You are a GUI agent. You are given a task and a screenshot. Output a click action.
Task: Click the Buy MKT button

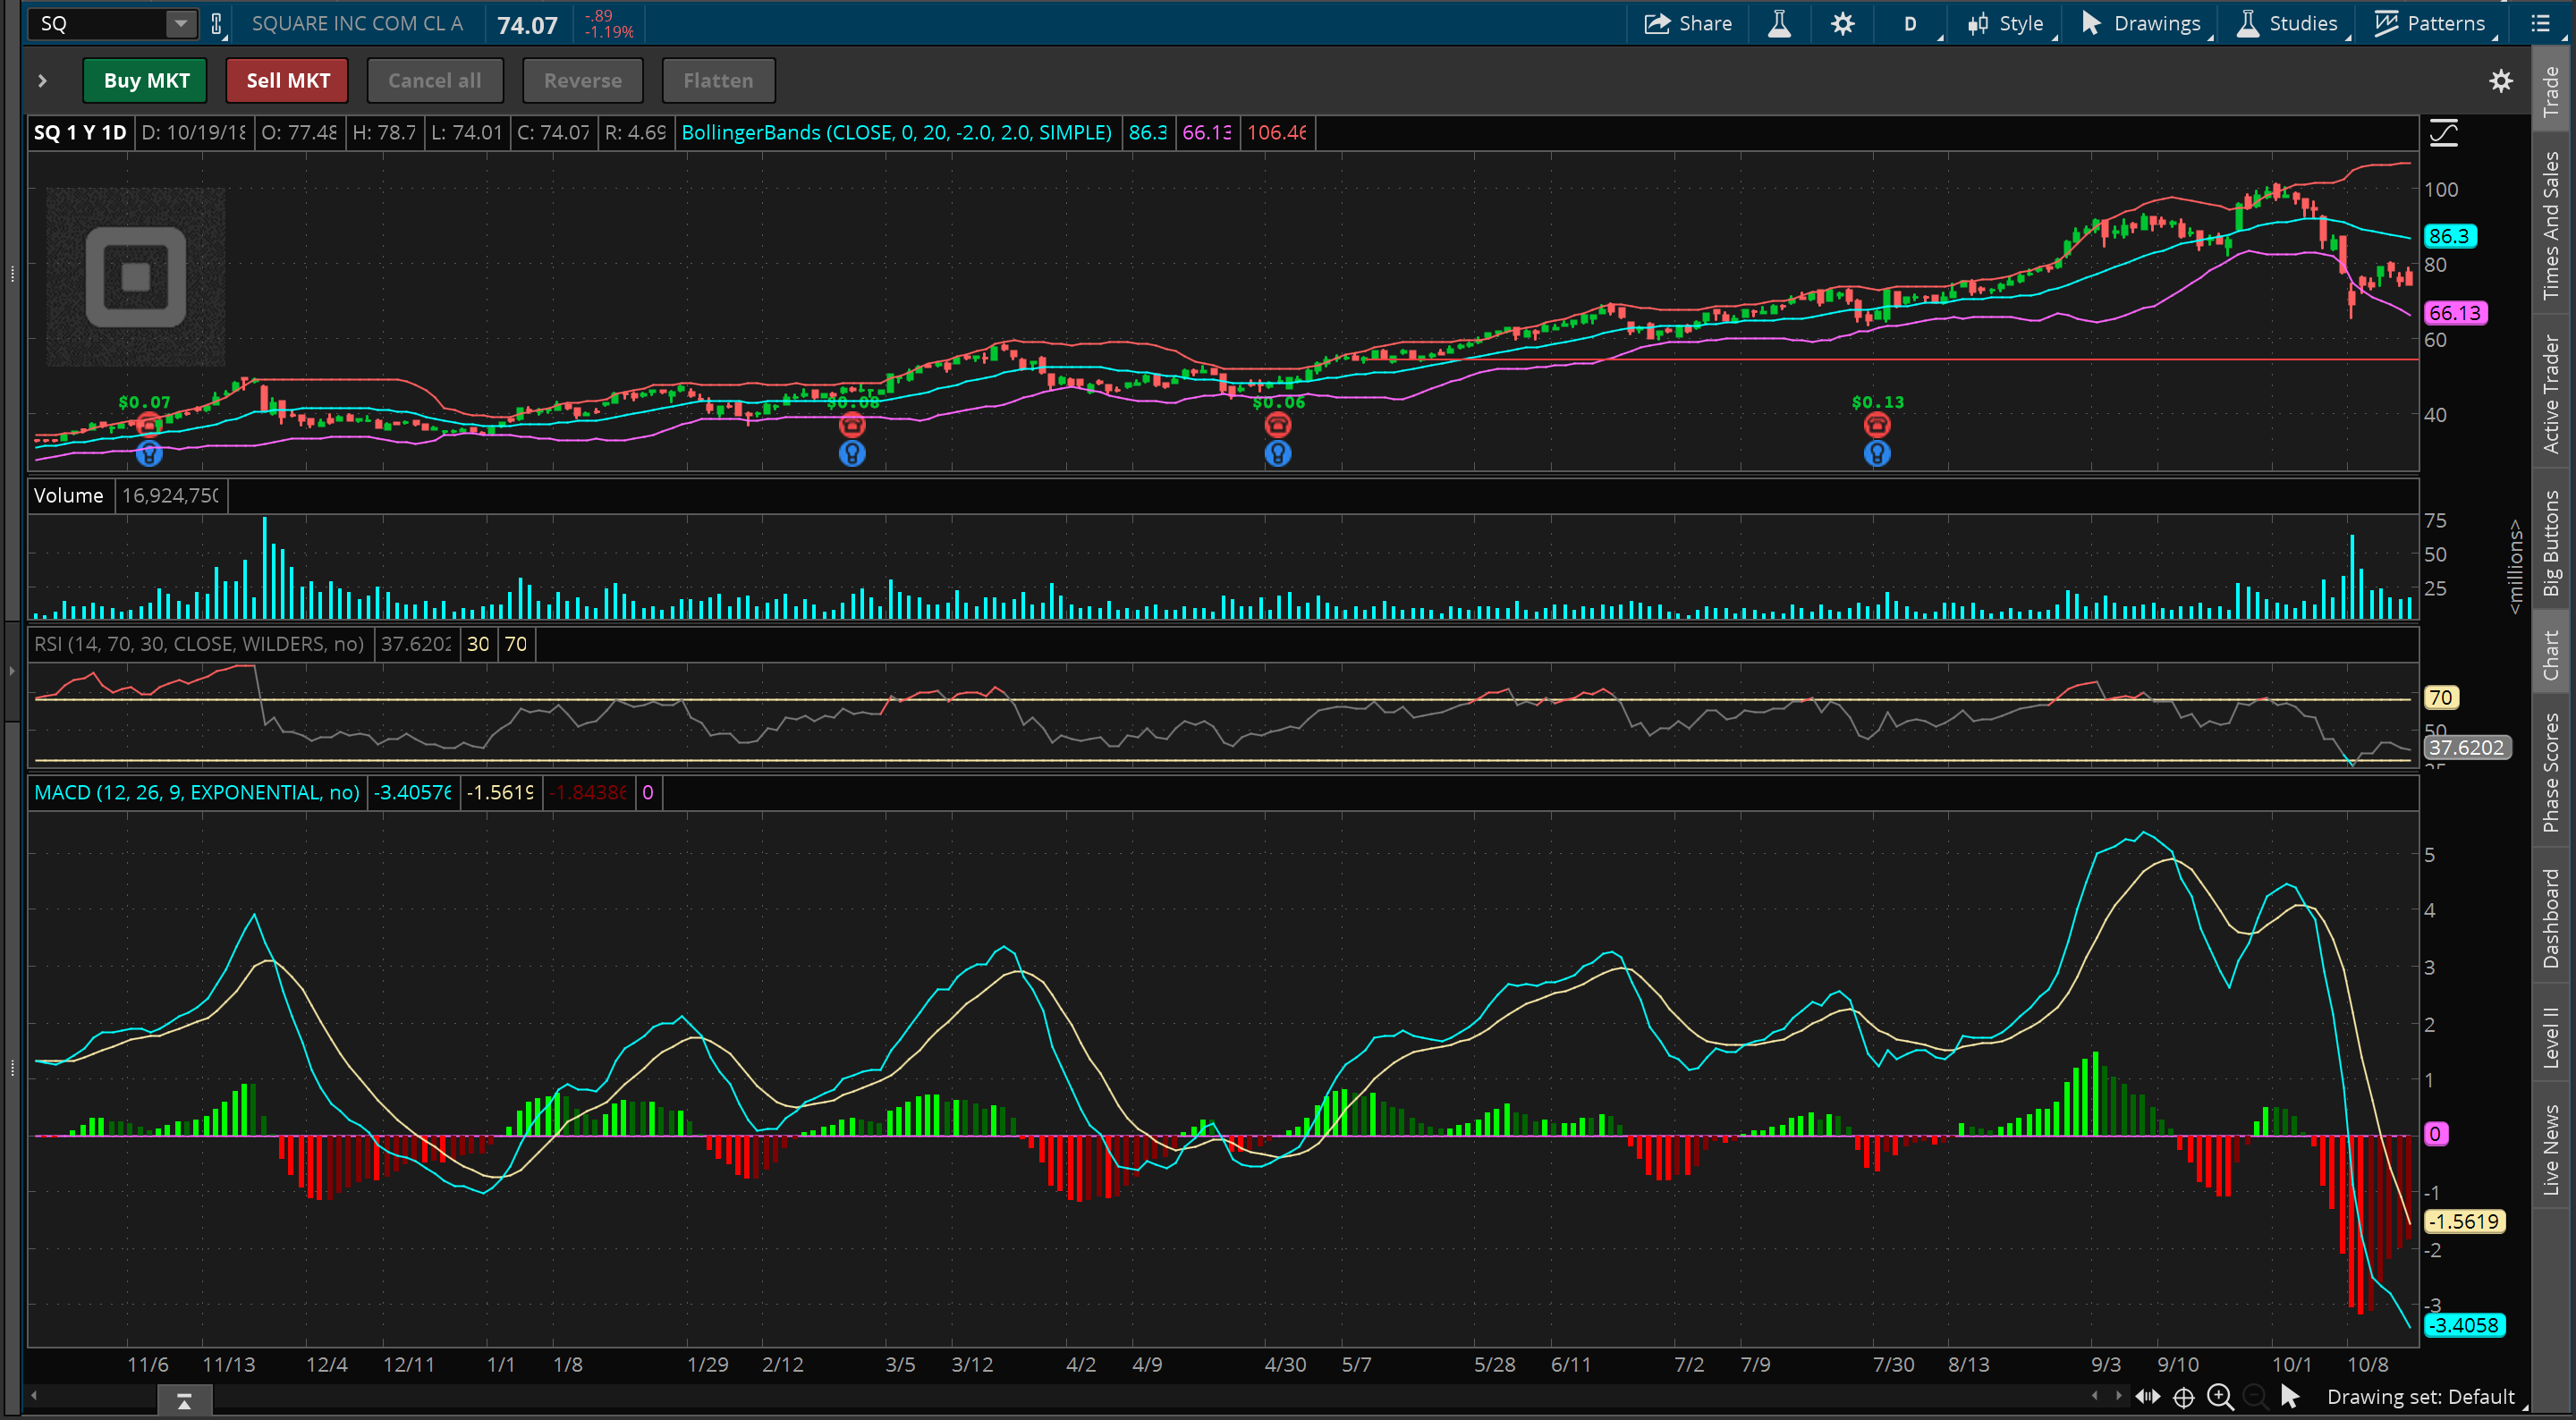pyautogui.click(x=146, y=81)
